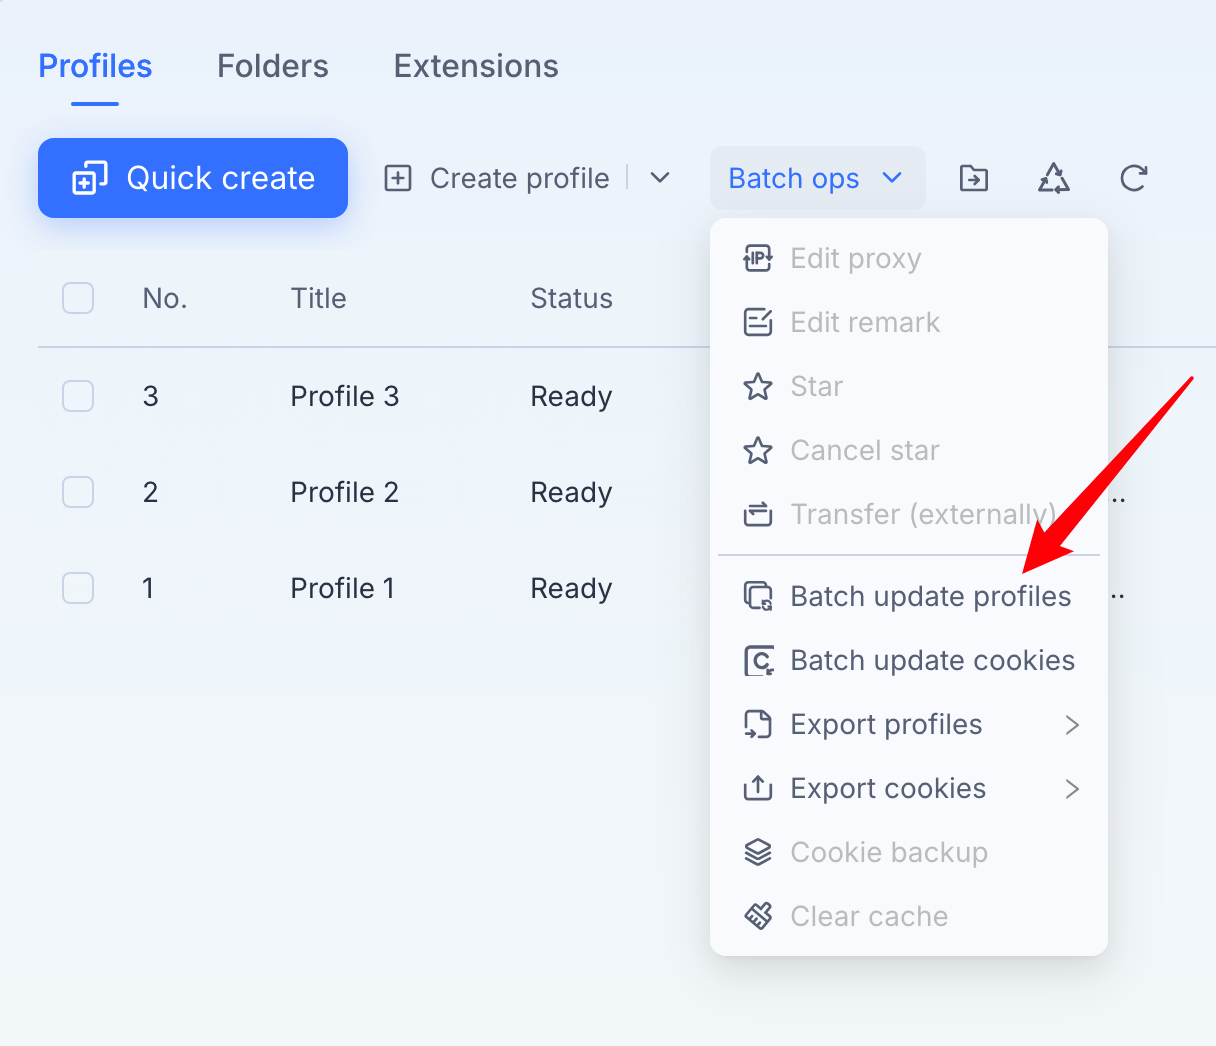Click the move-to-folder icon in toolbar
The height and width of the screenshot is (1046, 1216).
pos(973,178)
